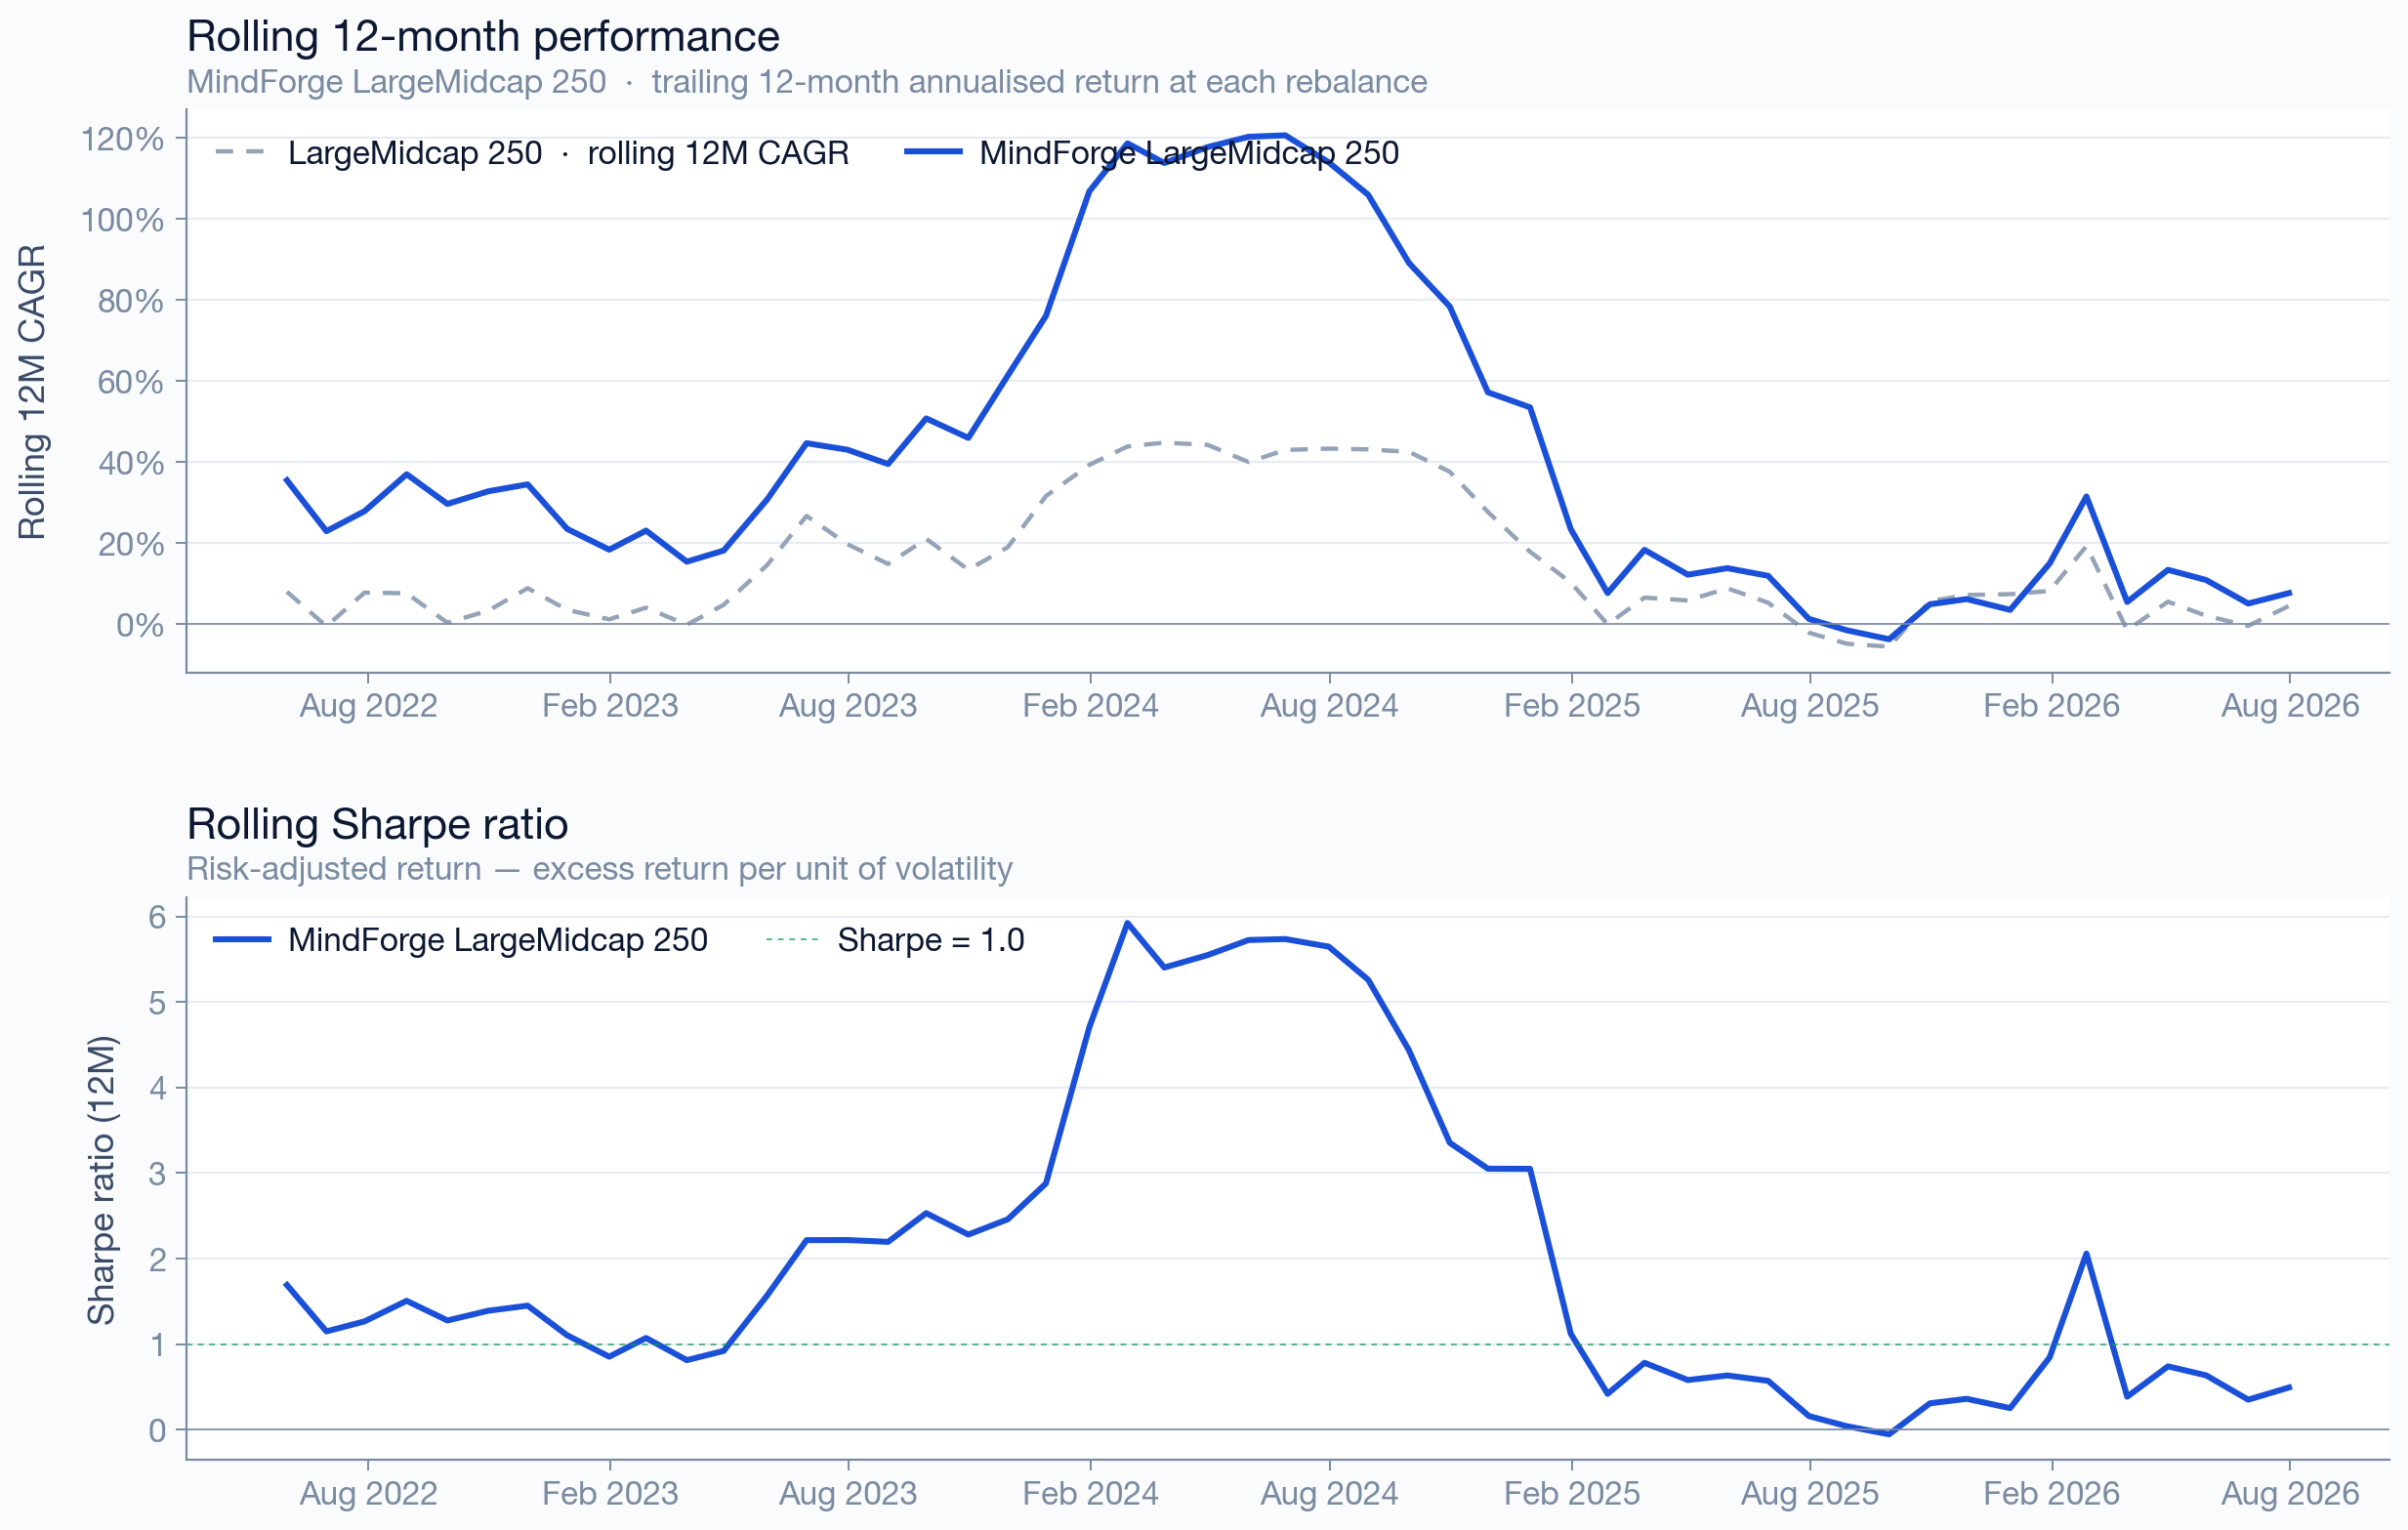
Task: Click the '80%' y-axis label
Action: (x=130, y=301)
